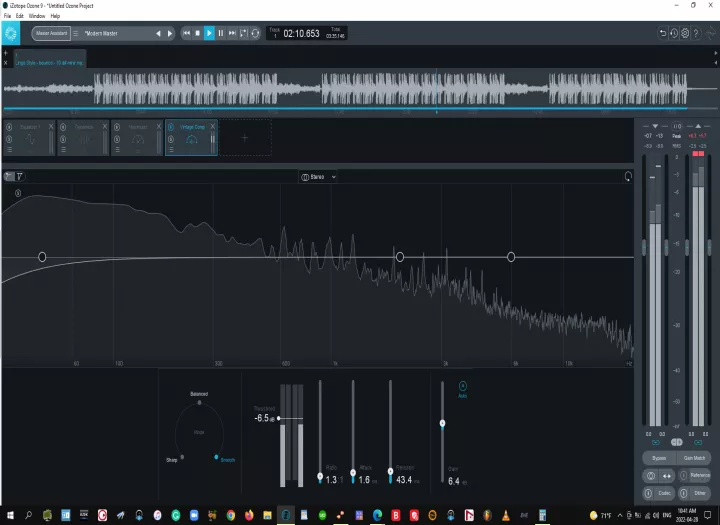720x525 pixels.
Task: Open the preset list menu icon
Action: 76,34
